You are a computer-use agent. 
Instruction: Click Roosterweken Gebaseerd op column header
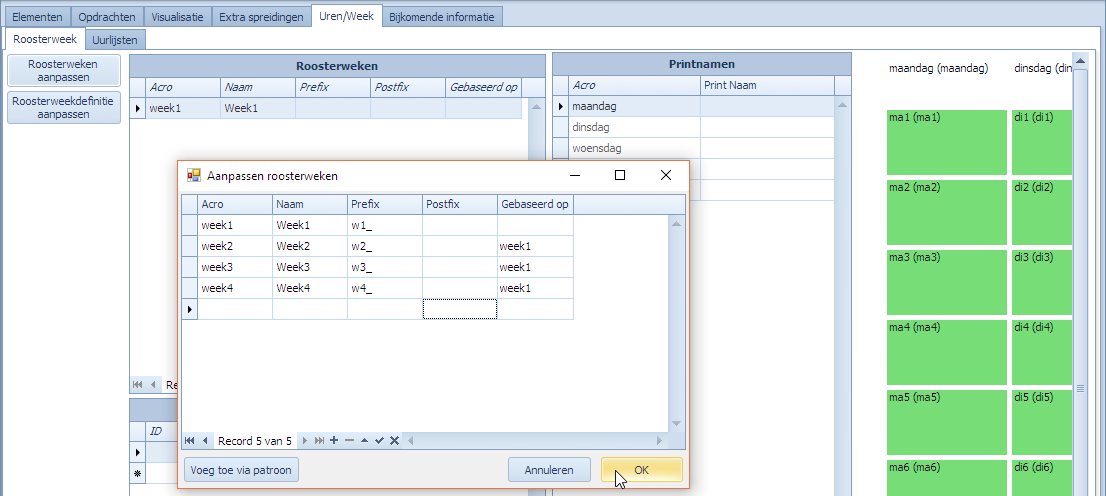(483, 87)
